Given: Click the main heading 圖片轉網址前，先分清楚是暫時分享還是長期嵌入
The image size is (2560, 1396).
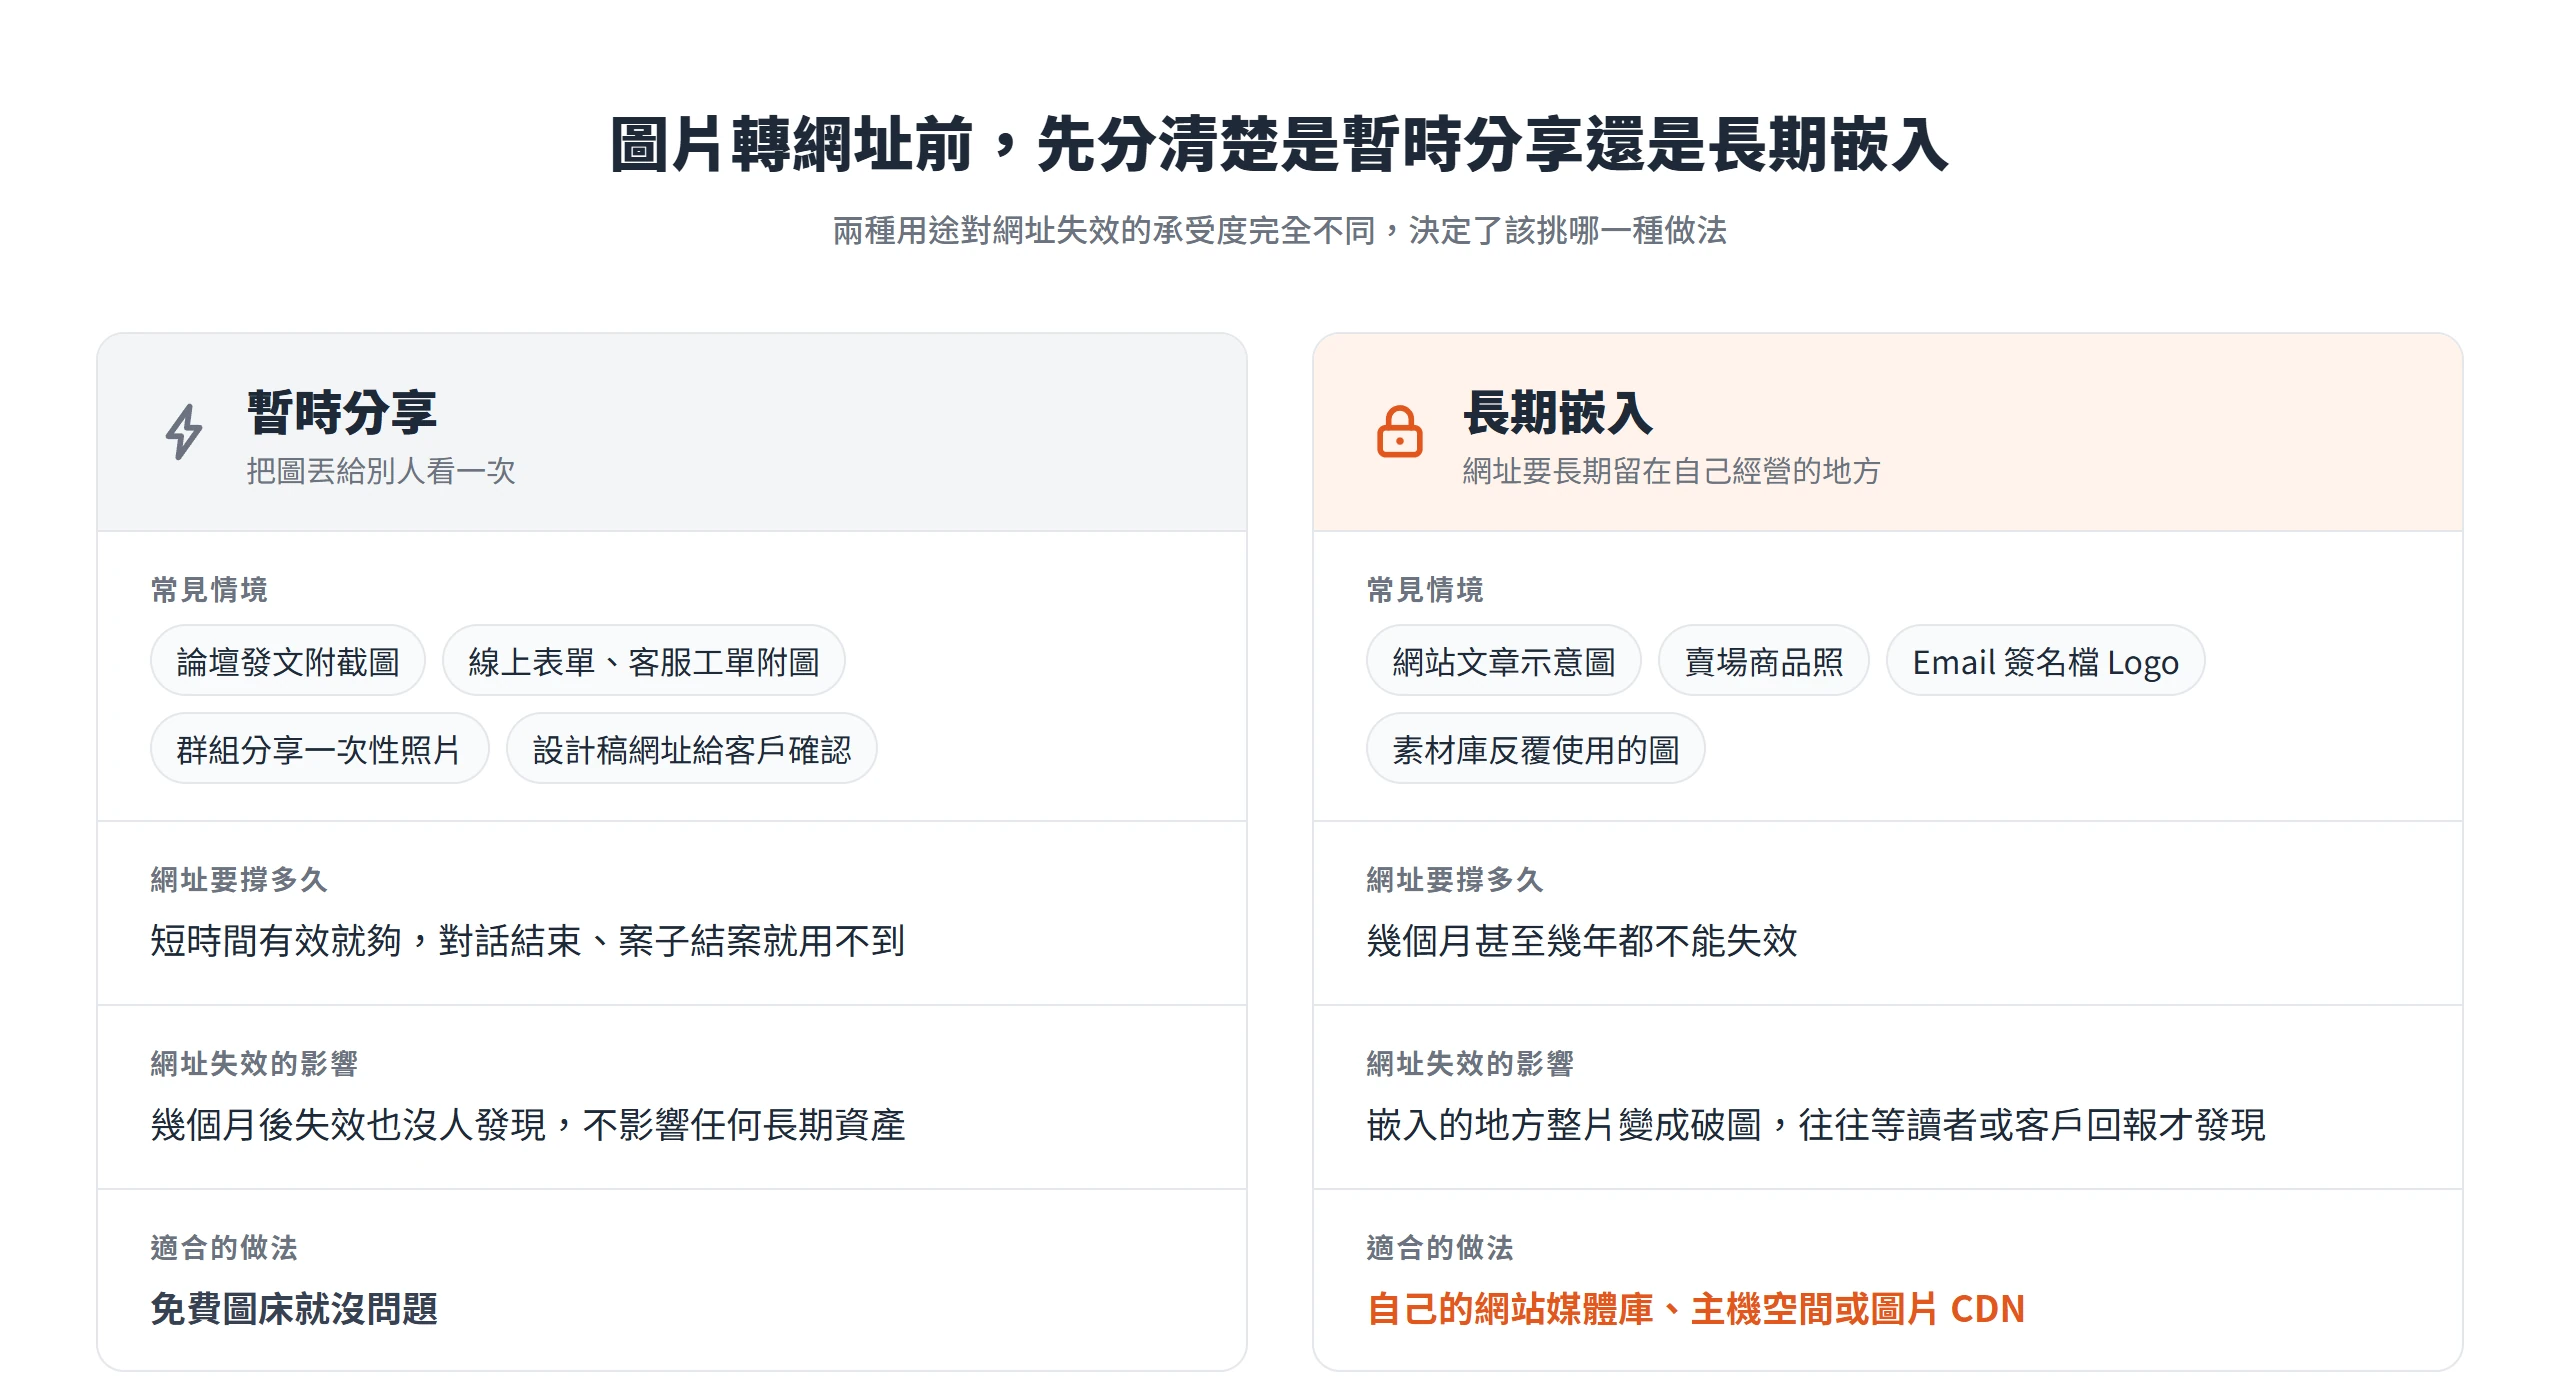Looking at the screenshot, I should click(x=1279, y=144).
